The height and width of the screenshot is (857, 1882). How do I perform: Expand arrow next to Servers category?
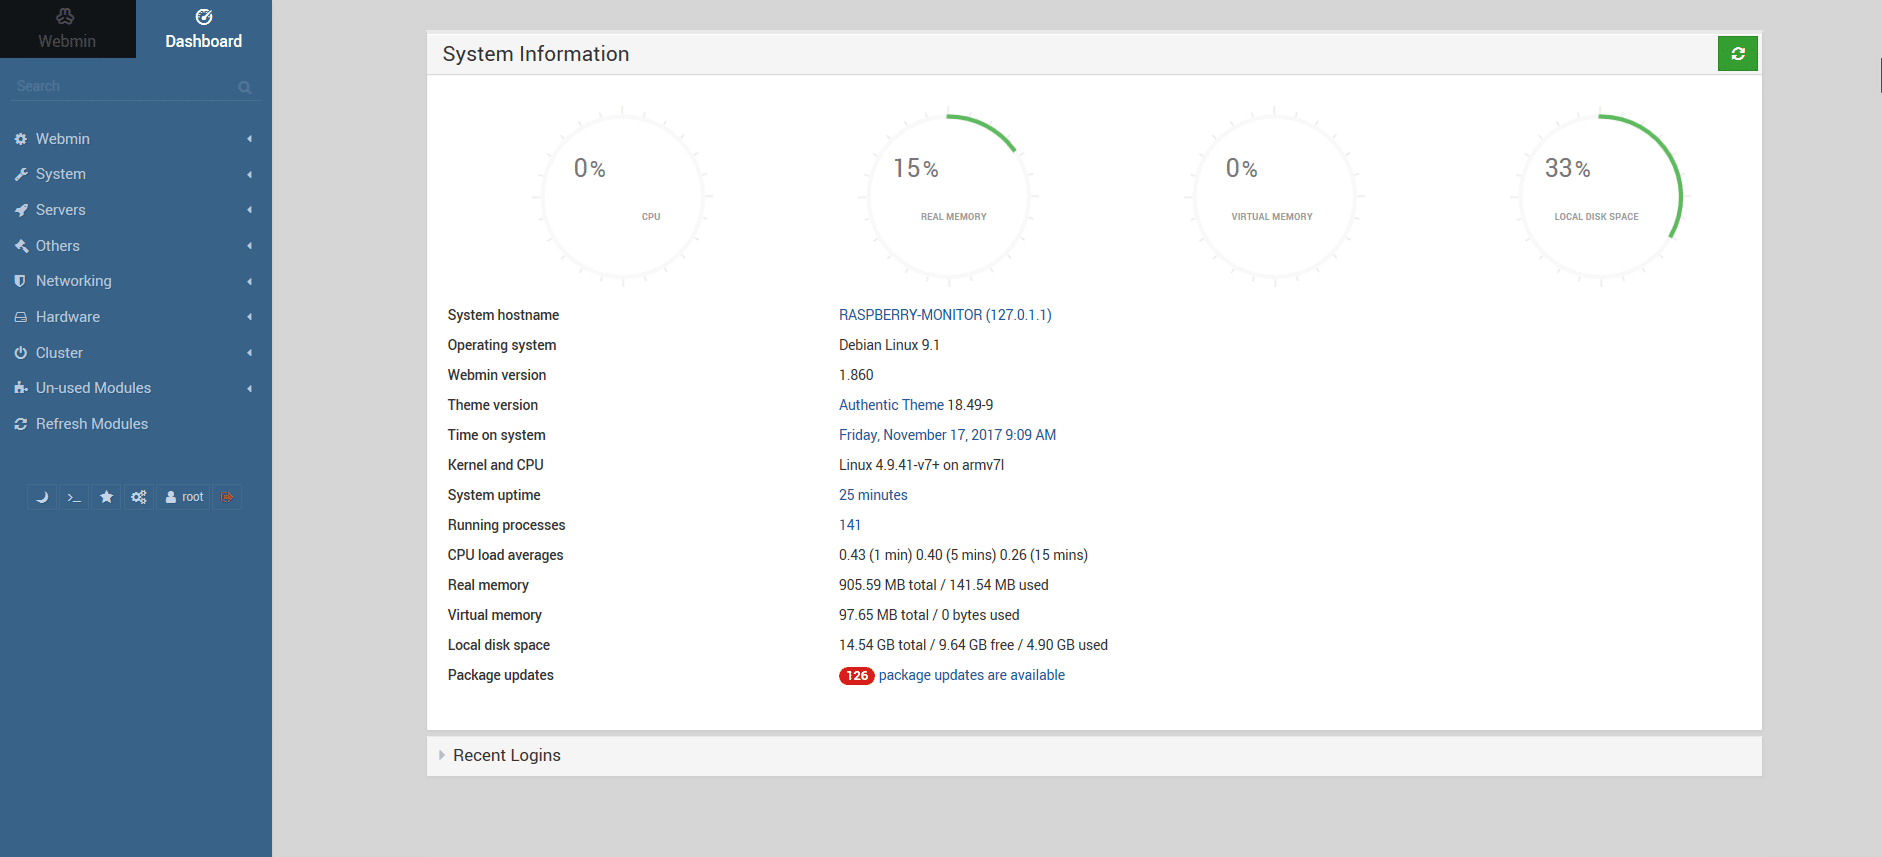250,210
